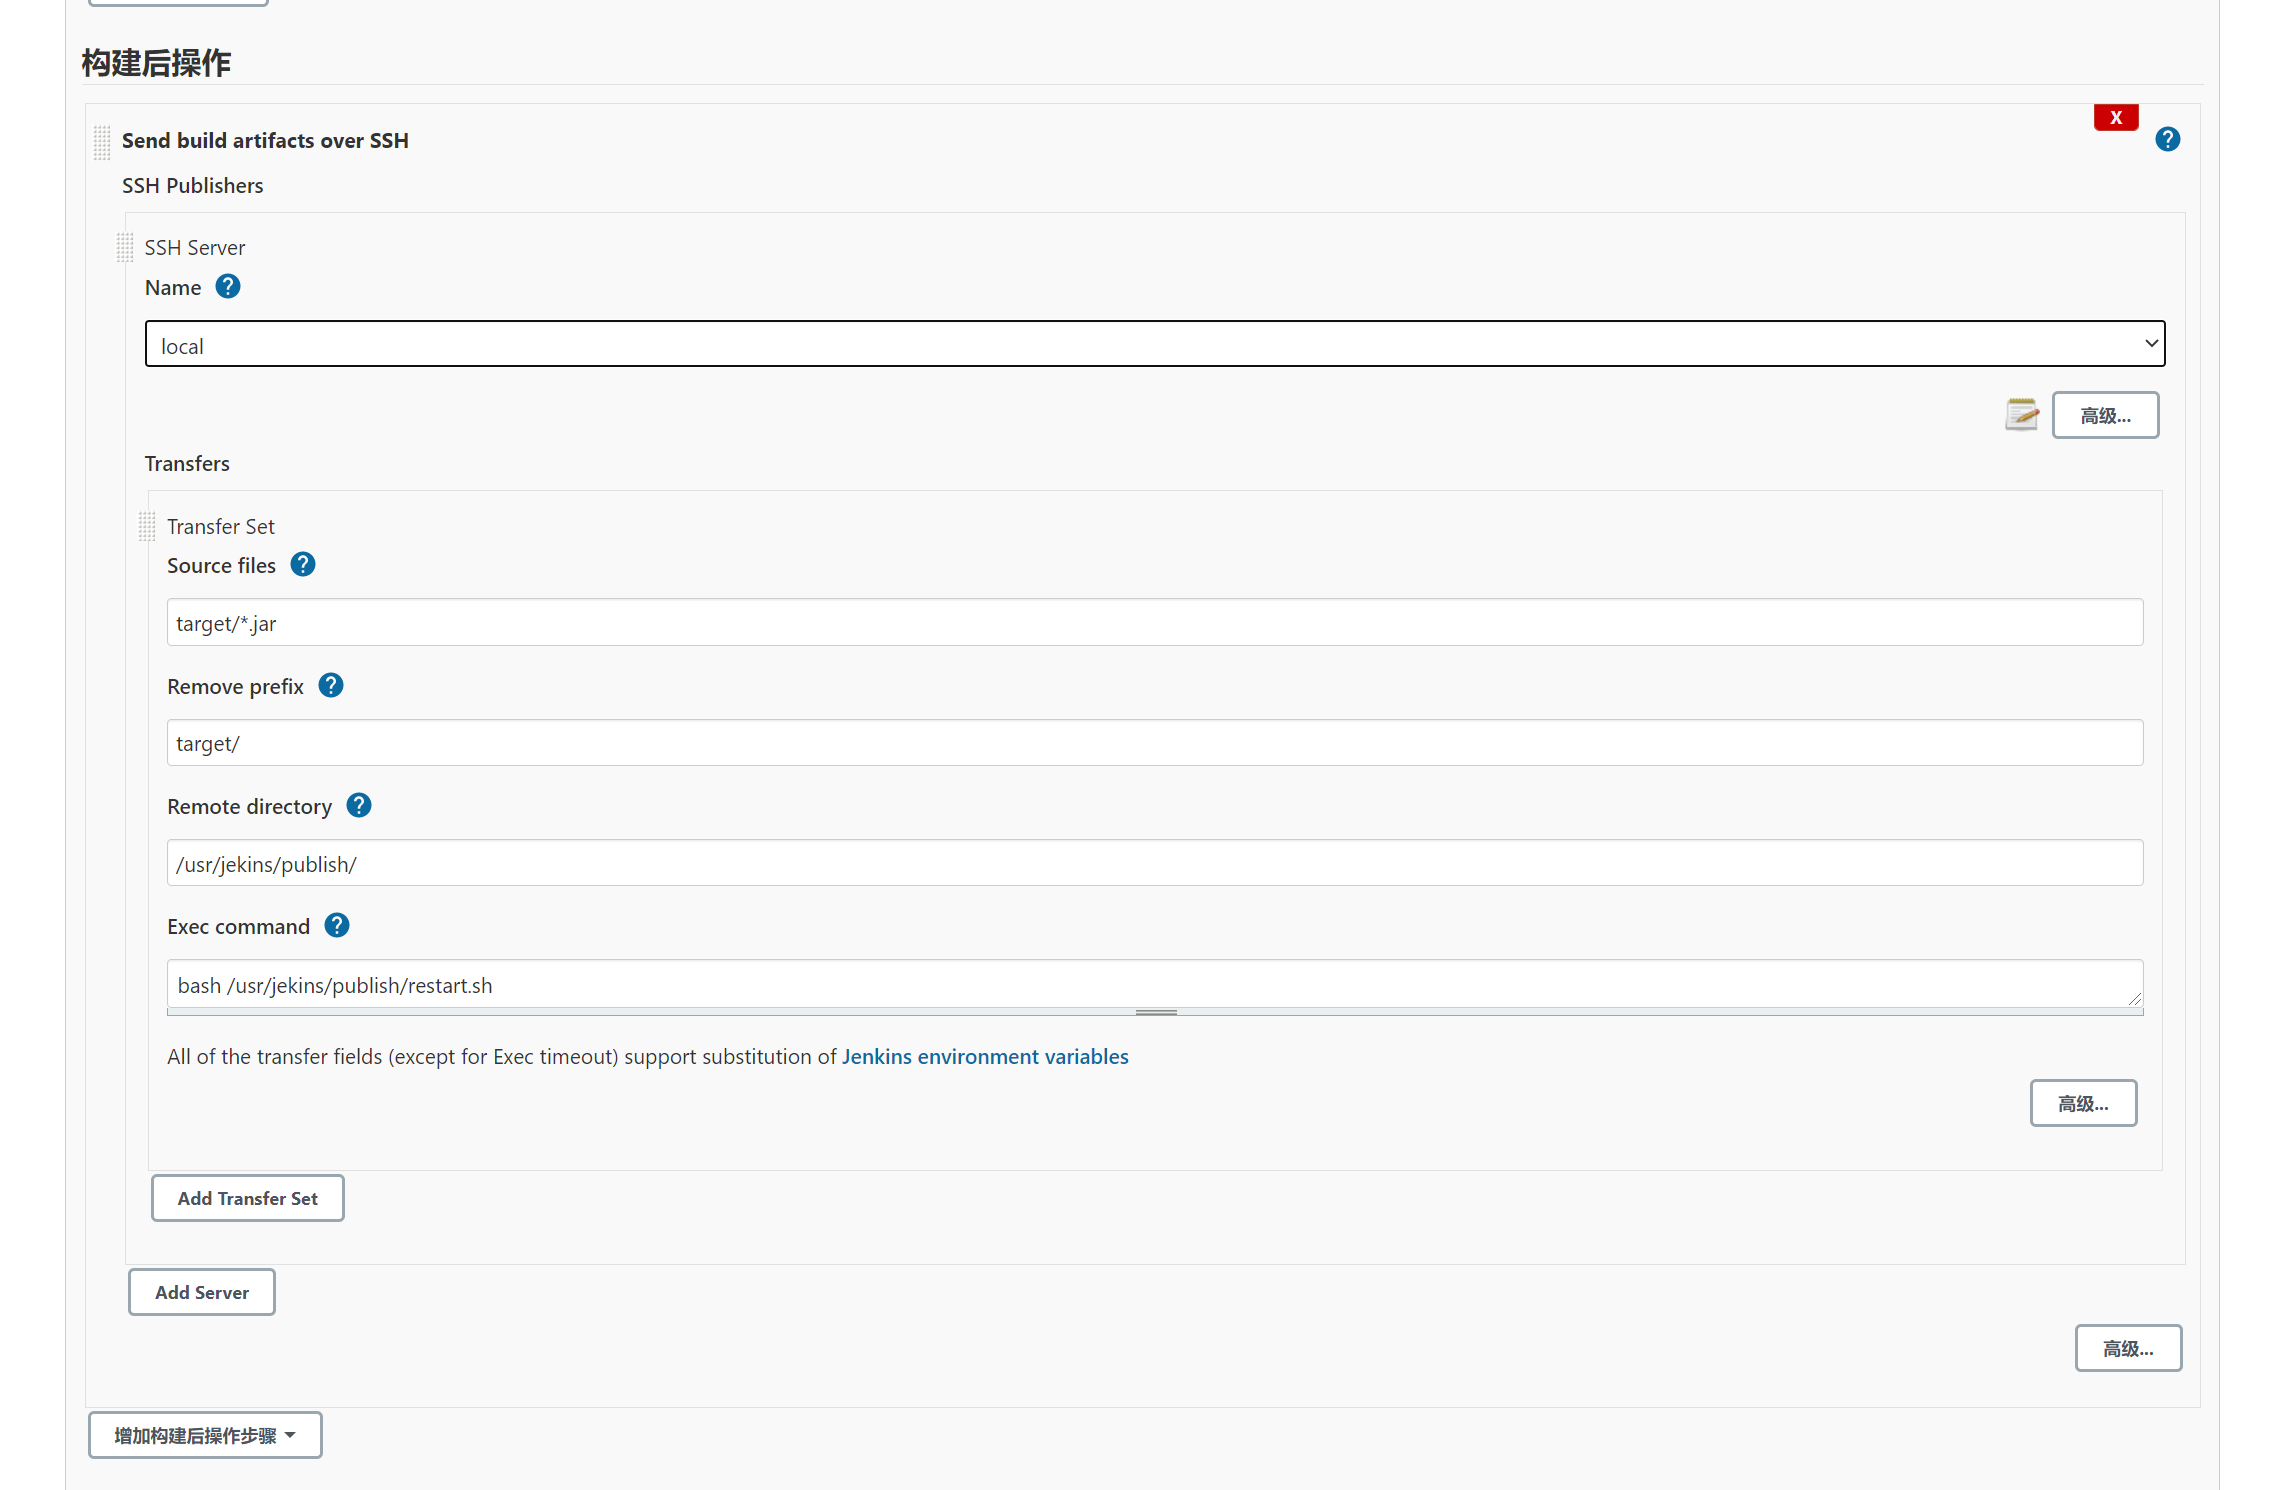Click the SSH Publishers label
Screen dimensions: 2290x1490
tap(193, 186)
